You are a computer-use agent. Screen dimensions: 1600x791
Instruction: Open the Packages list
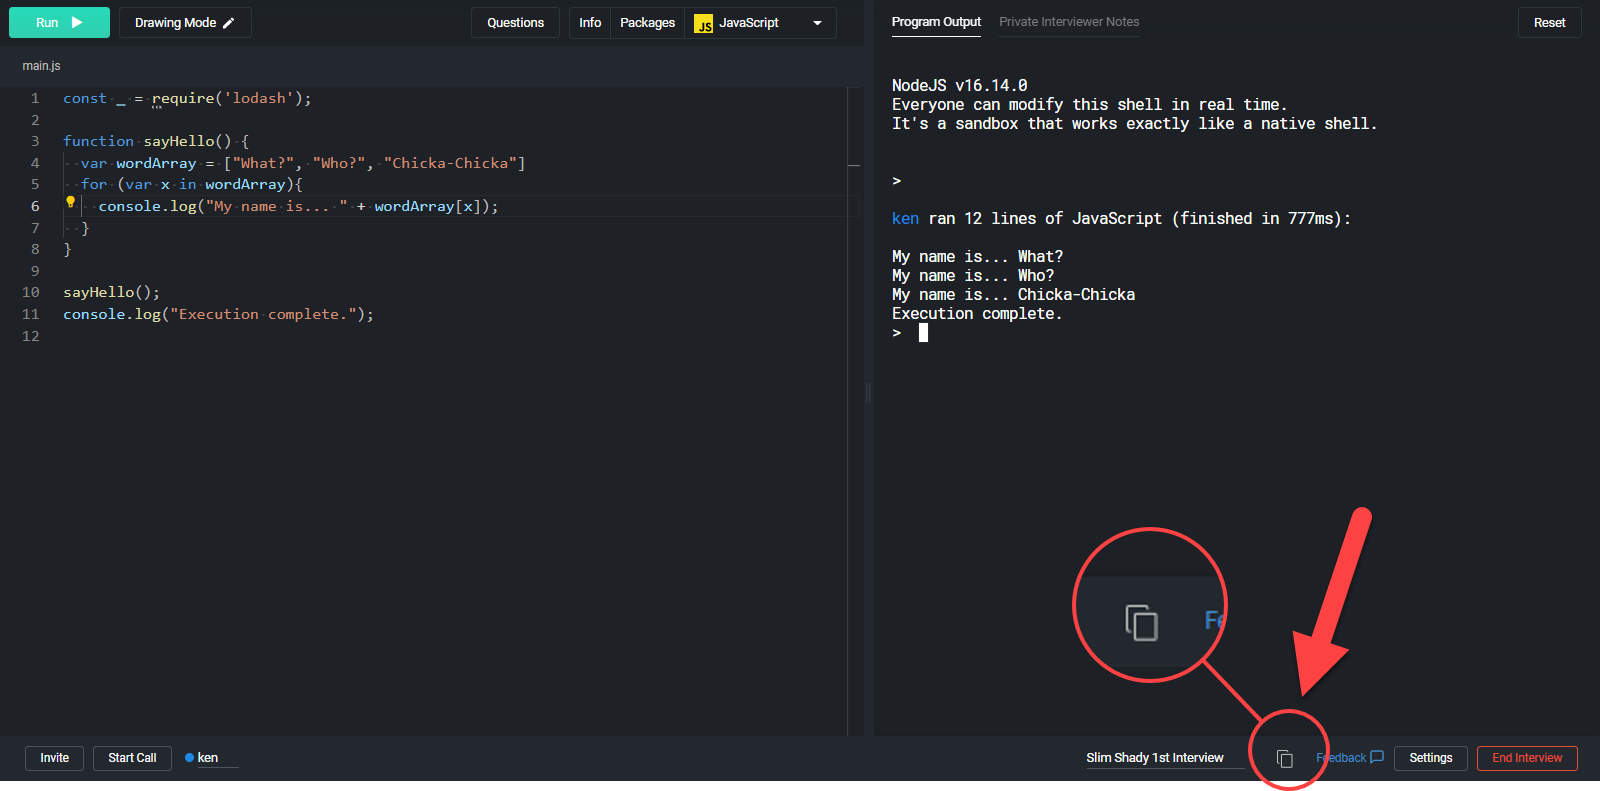647,22
